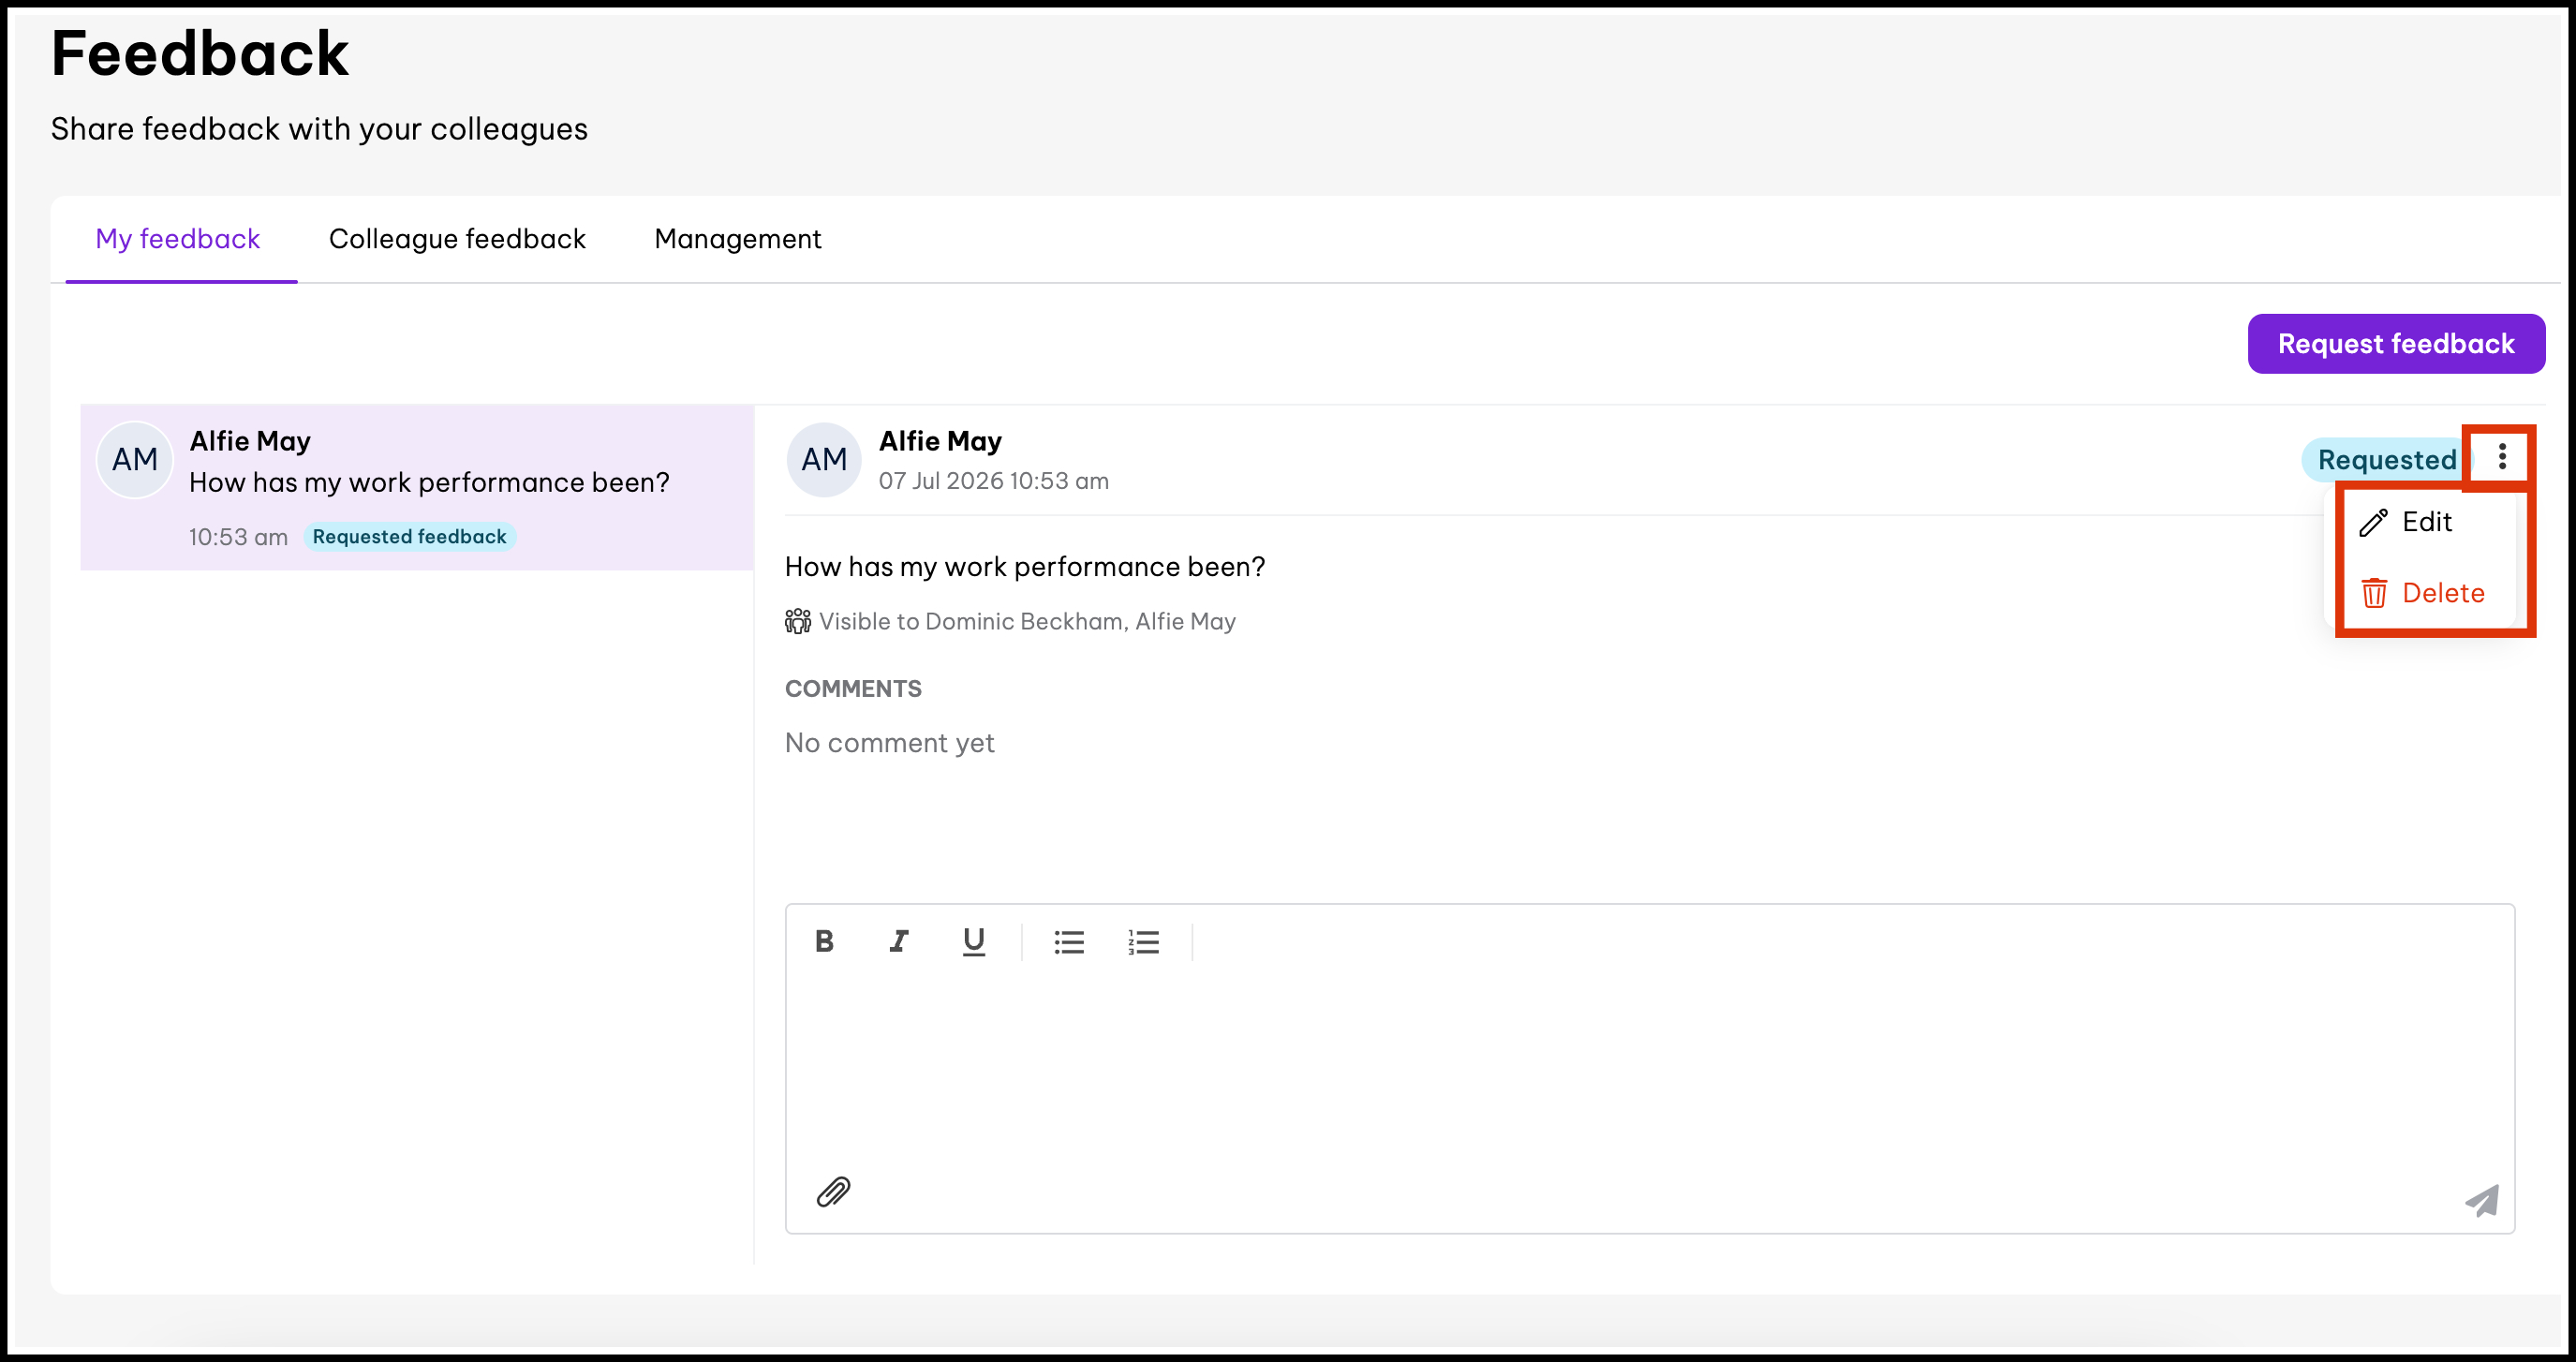Click the visibility people icon
Screen dimensions: 2576x1362
(798, 621)
